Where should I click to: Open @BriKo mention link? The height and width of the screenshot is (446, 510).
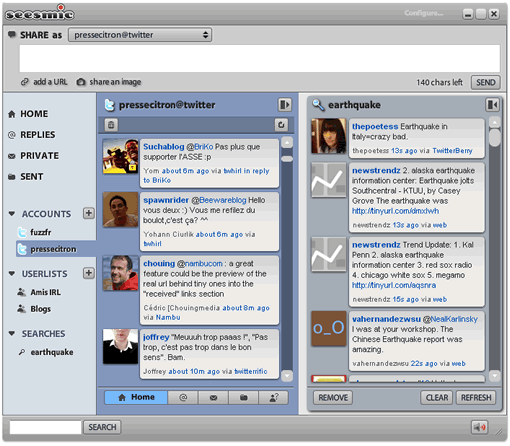tap(200, 147)
